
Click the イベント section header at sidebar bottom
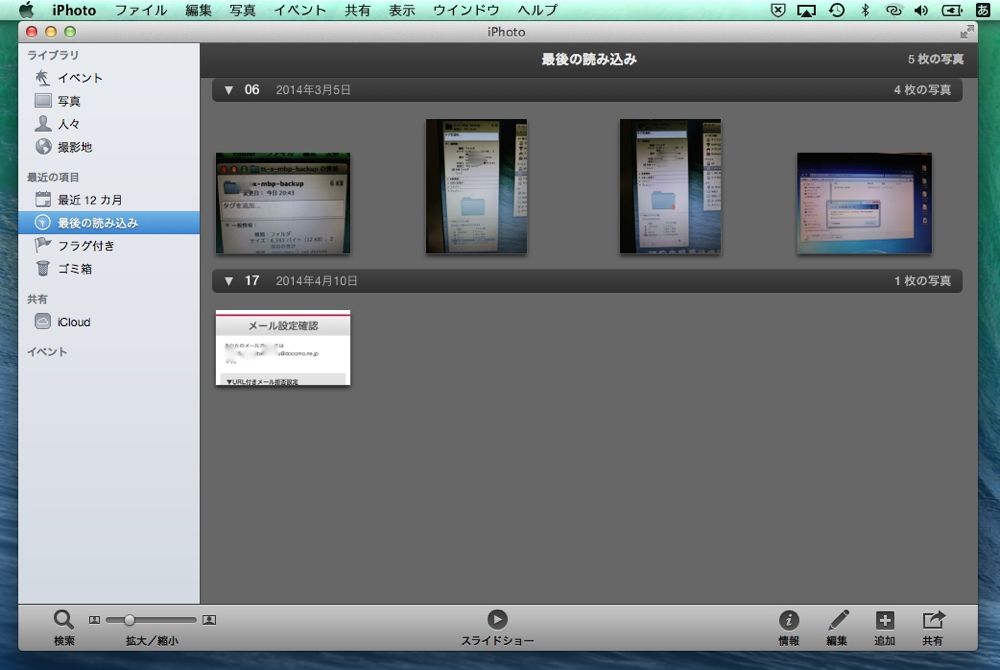coord(47,352)
